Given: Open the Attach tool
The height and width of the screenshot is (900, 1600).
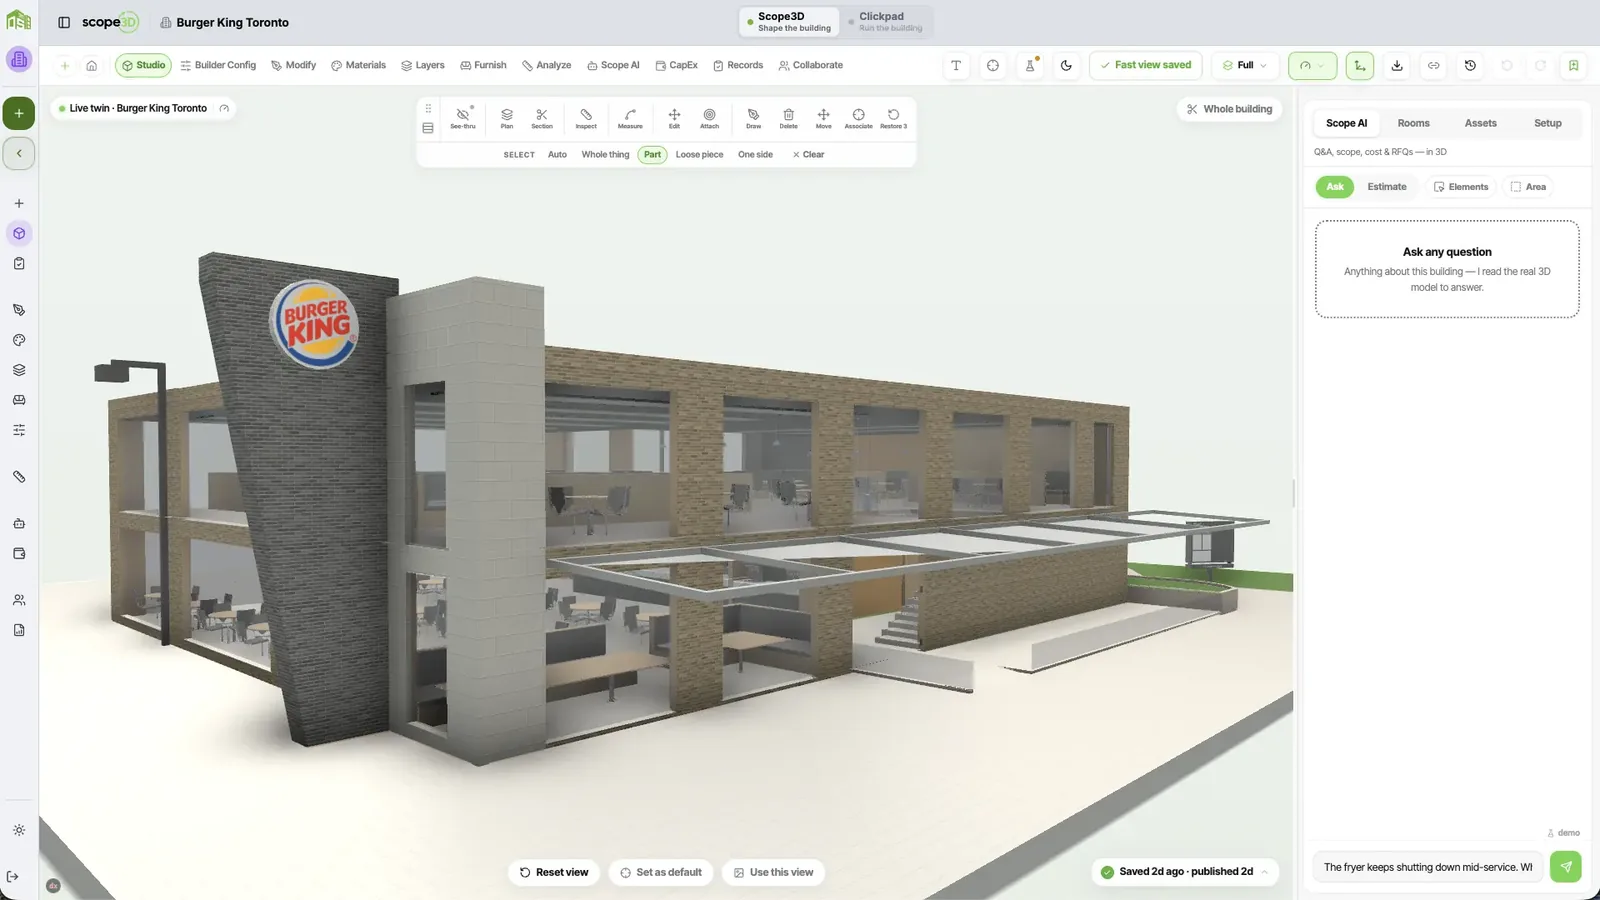Looking at the screenshot, I should 709,118.
